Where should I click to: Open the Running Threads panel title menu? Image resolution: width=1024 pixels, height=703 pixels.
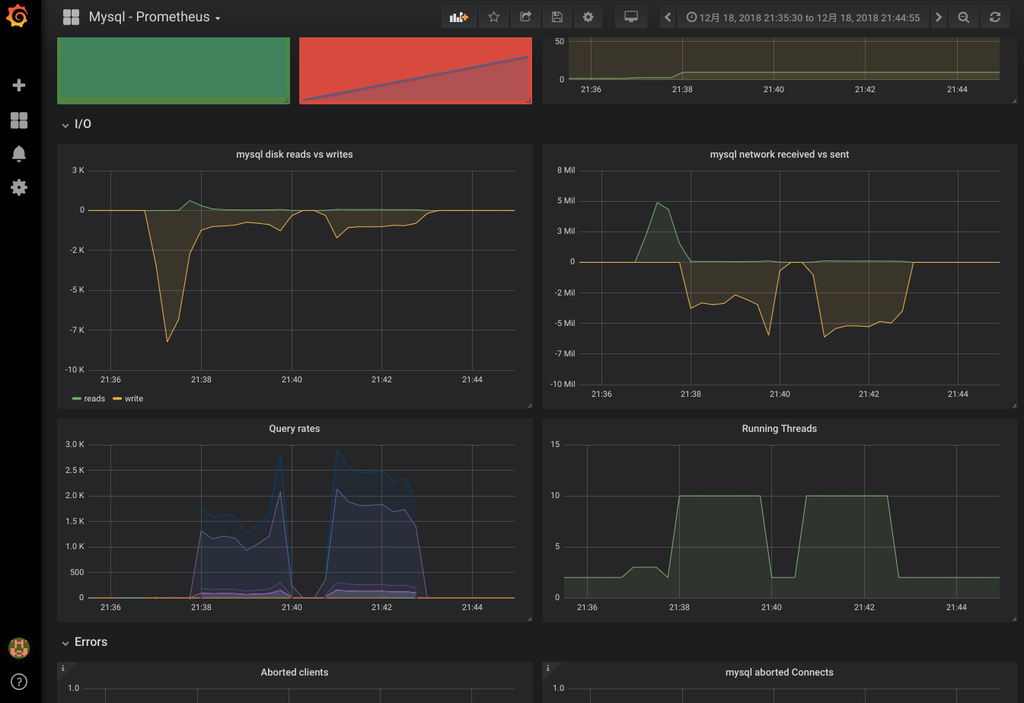(x=779, y=429)
